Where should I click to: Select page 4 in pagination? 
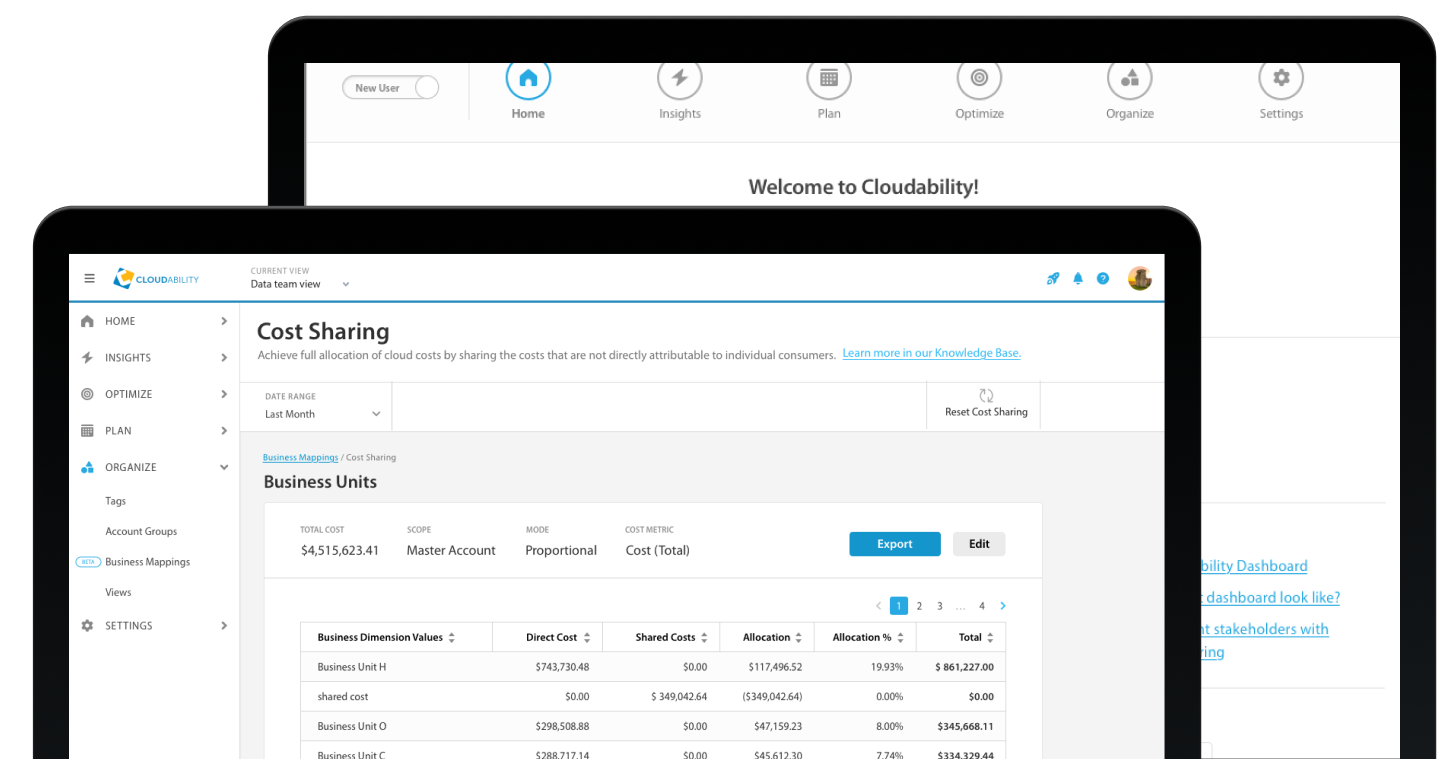[x=982, y=606]
